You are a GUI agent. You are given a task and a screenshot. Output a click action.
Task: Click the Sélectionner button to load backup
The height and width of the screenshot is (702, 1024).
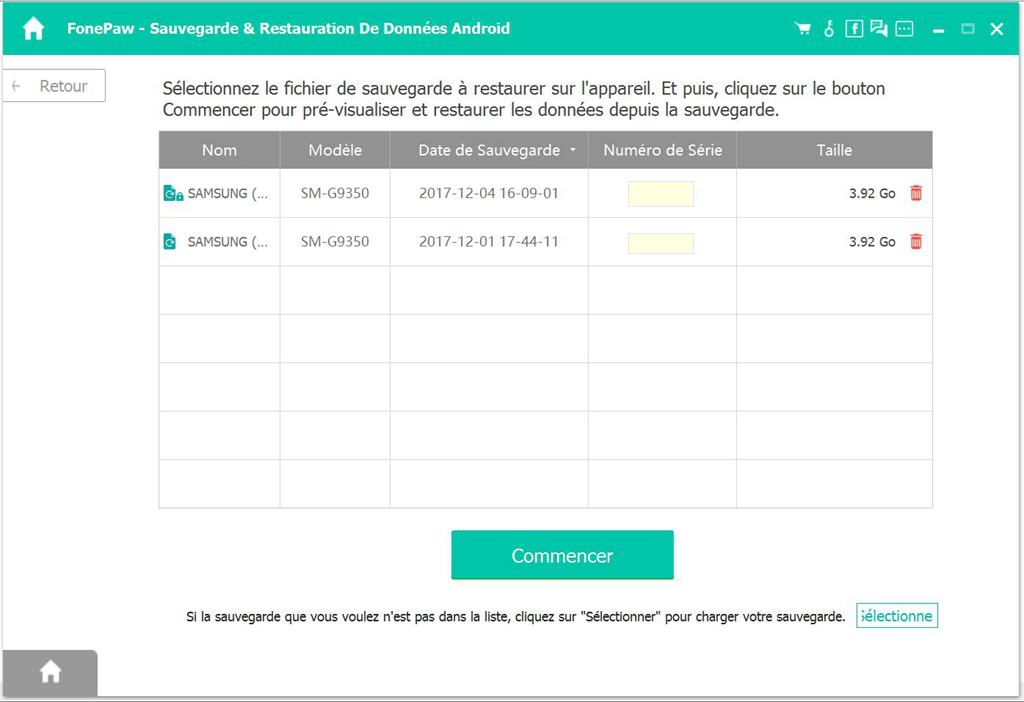tap(897, 616)
